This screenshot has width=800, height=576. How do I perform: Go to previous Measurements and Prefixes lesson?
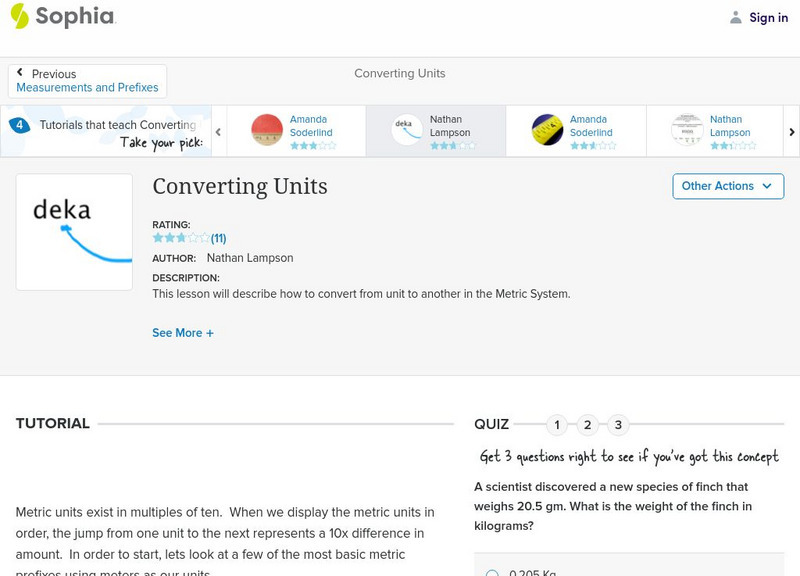click(87, 81)
